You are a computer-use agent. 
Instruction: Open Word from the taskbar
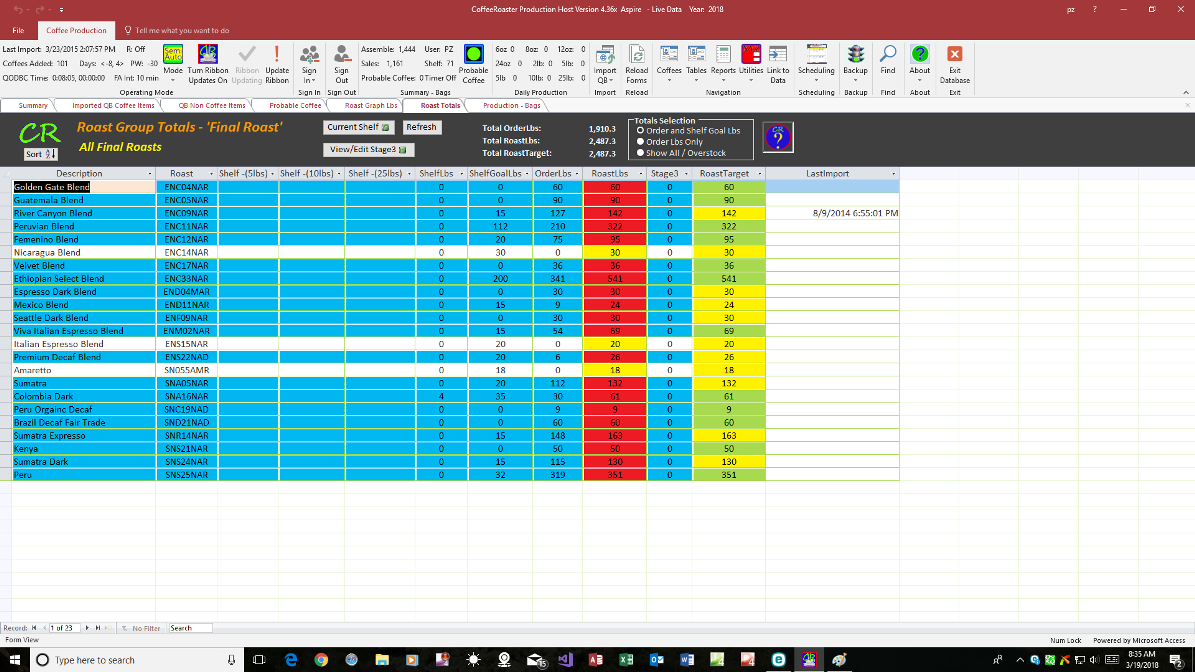coord(687,660)
